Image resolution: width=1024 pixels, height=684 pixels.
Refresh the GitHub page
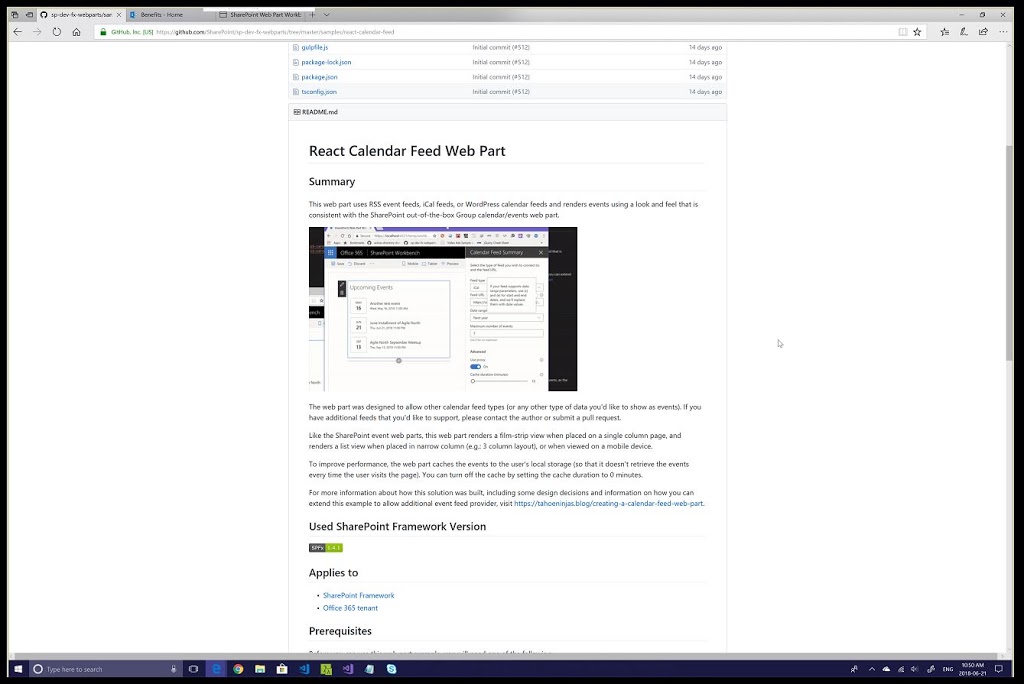click(x=57, y=32)
